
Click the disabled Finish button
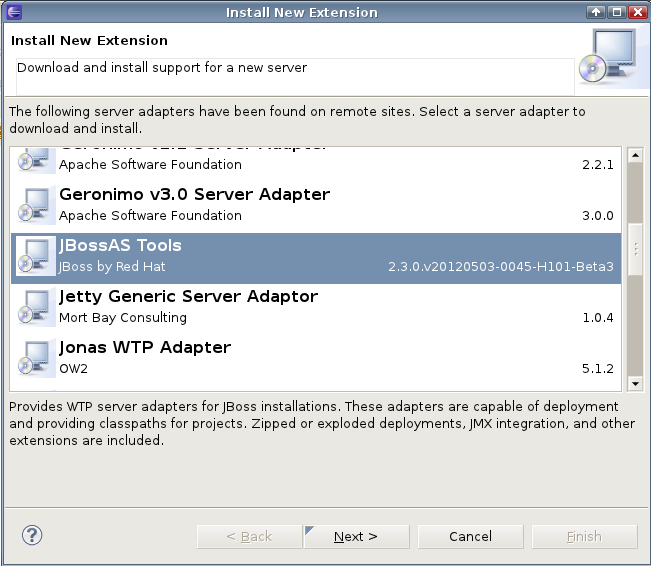point(584,537)
